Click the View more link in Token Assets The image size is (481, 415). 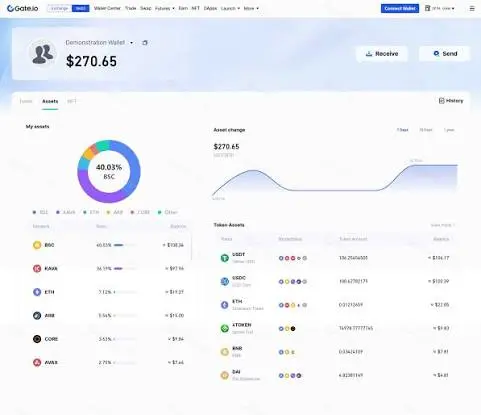[442, 225]
